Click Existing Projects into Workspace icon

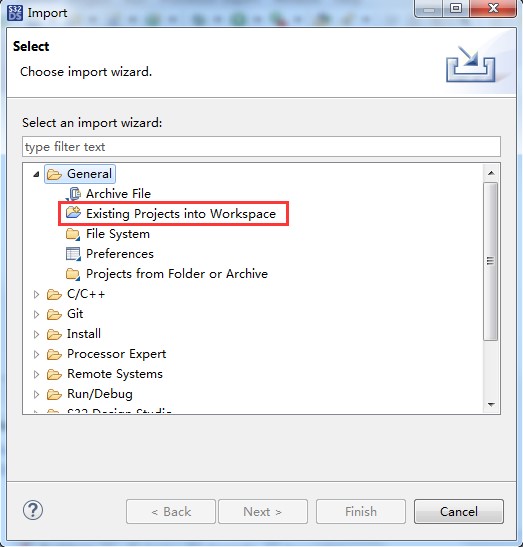[x=73, y=213]
